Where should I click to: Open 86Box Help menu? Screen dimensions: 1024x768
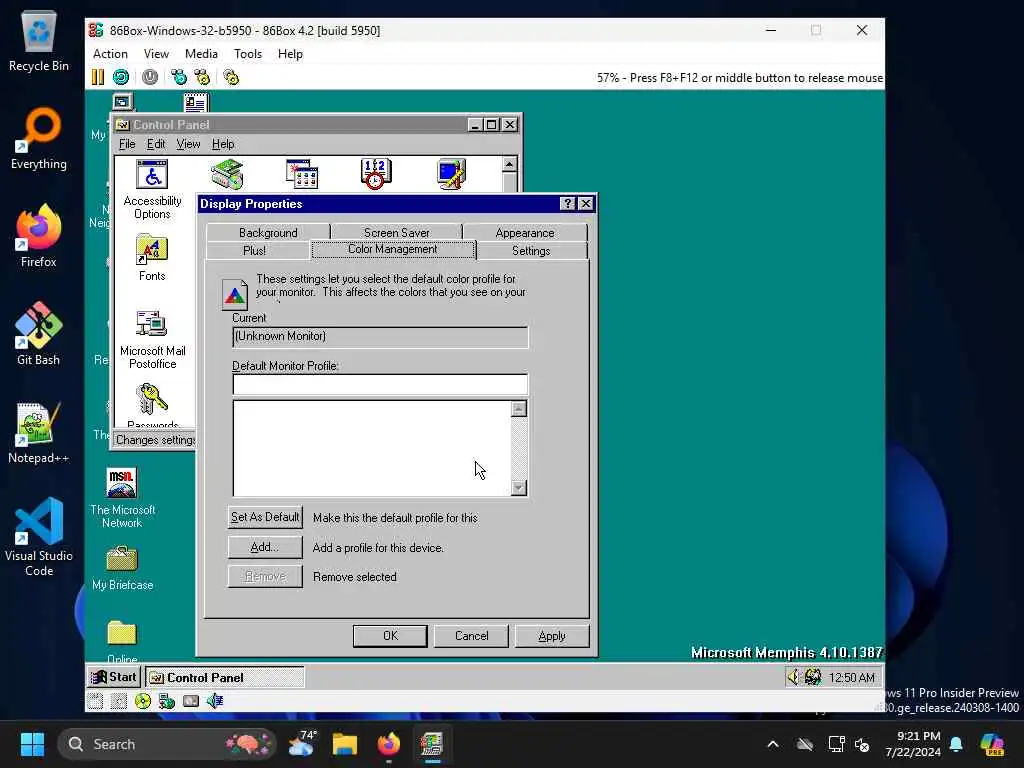(x=290, y=54)
